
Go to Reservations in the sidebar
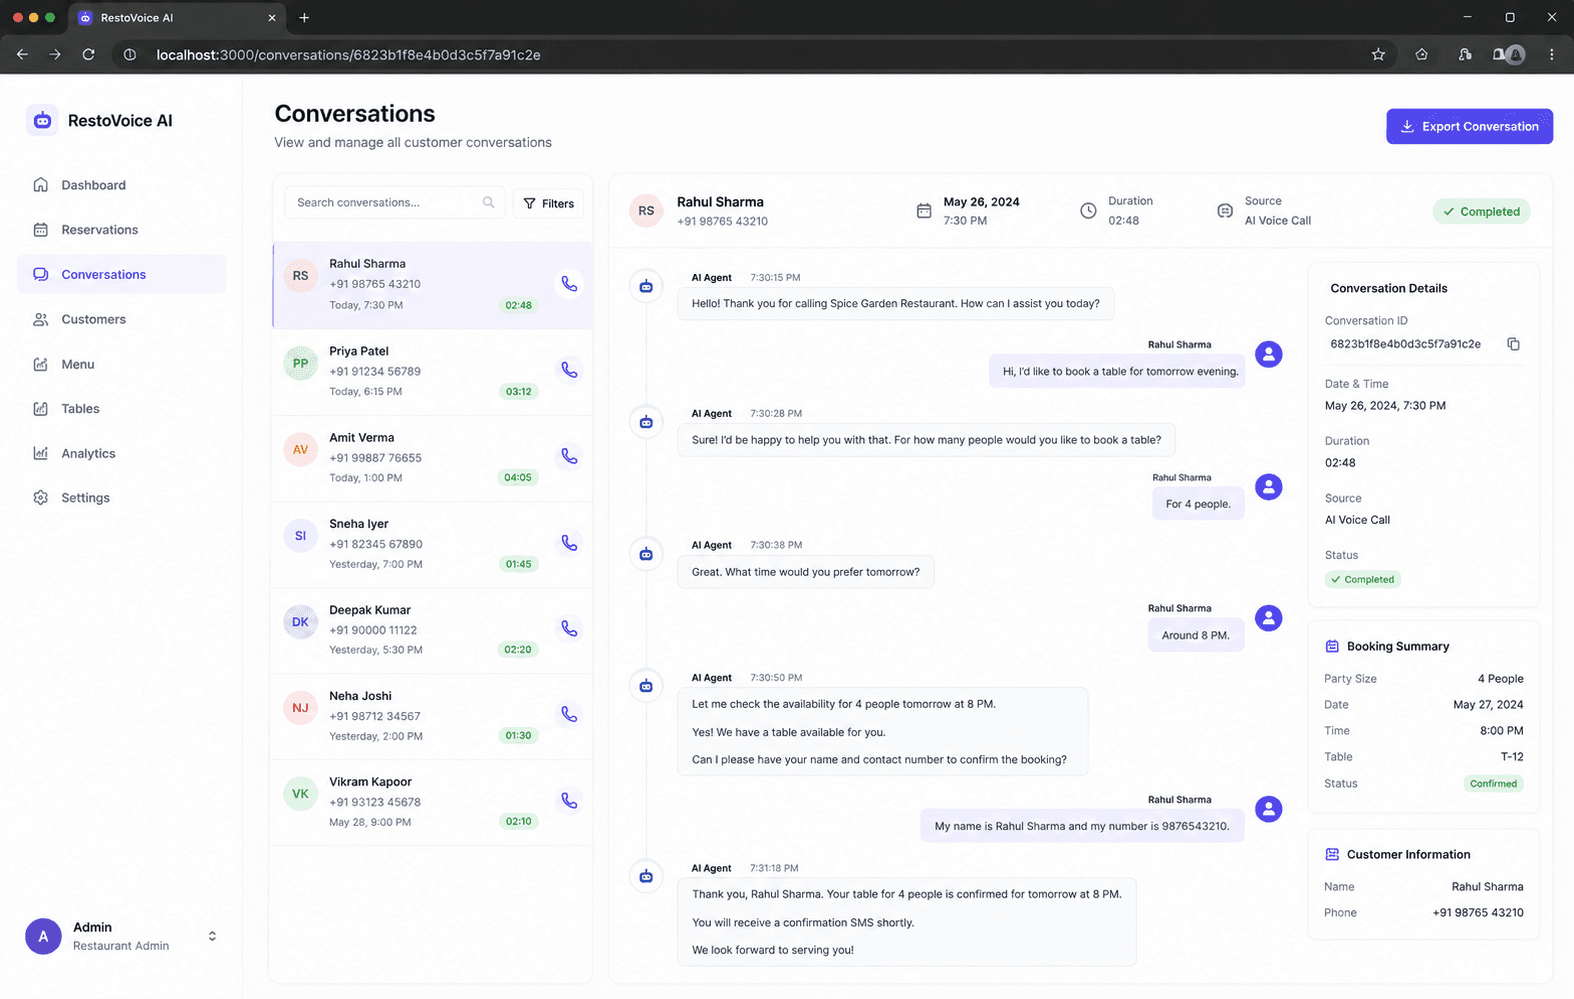click(121, 230)
